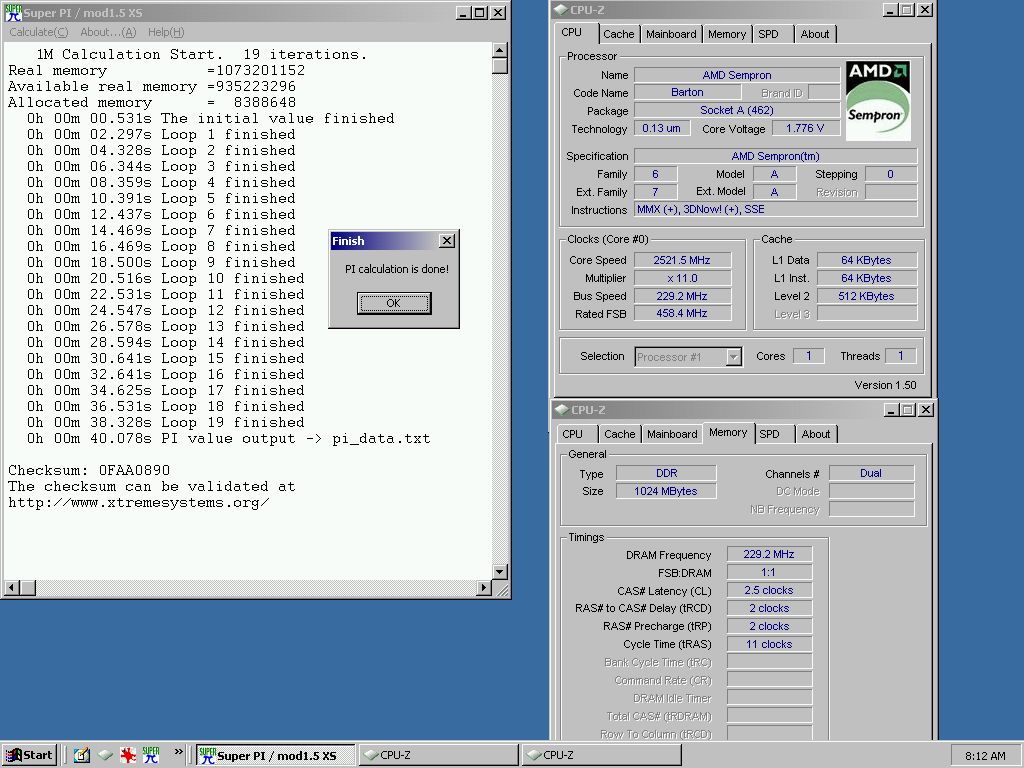Click FSB:DRAM ratio value 1:1
This screenshot has width=1024, height=768.
(x=769, y=573)
